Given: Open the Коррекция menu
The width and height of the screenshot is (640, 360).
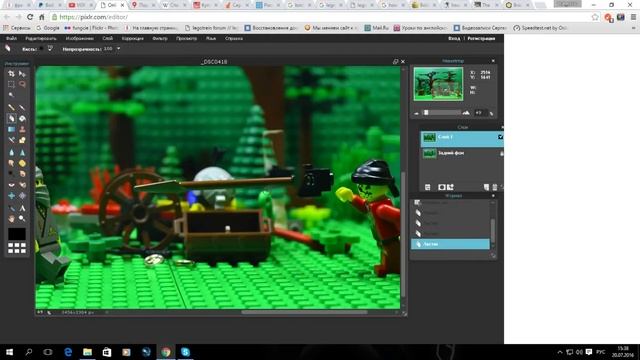Looking at the screenshot, I should [x=133, y=38].
